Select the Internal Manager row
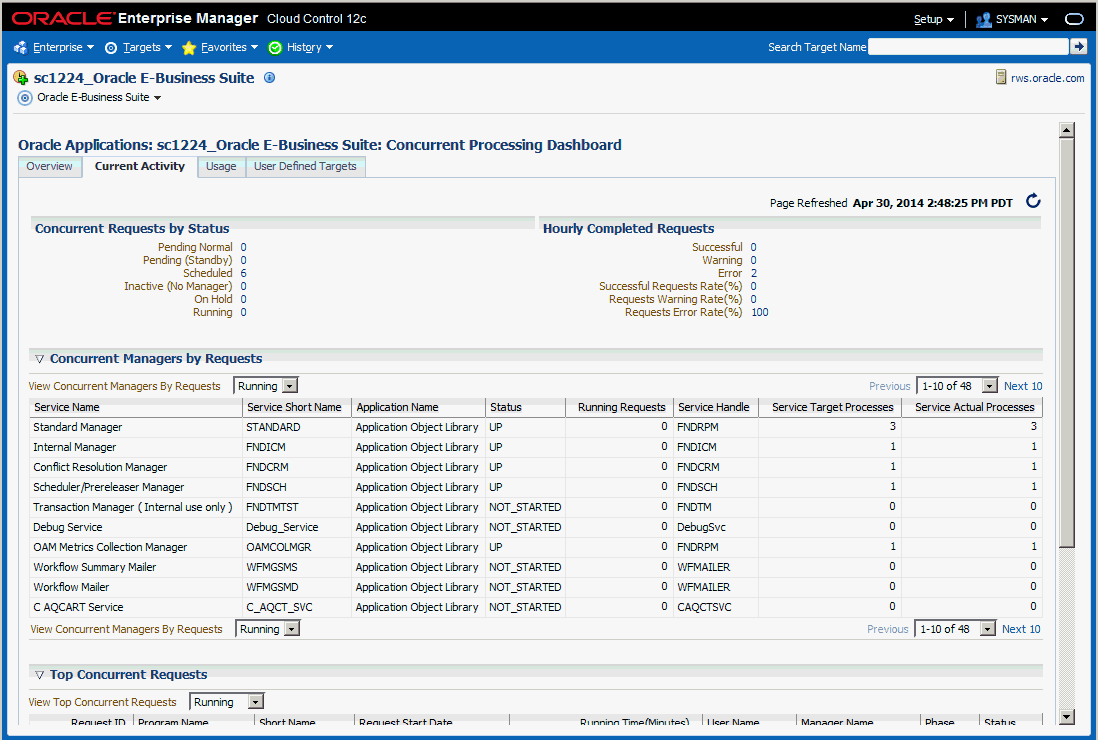Viewport: 1098px width, 740px height. (x=536, y=447)
